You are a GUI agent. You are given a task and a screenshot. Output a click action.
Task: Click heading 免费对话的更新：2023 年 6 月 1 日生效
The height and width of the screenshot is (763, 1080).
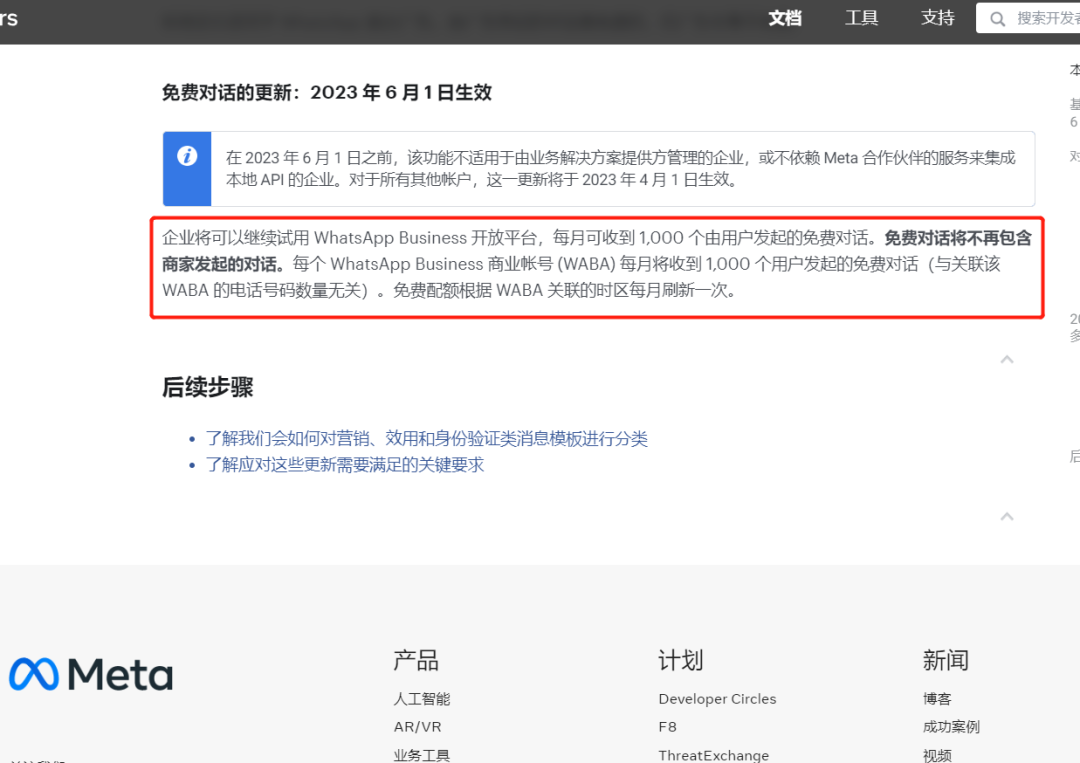(326, 92)
